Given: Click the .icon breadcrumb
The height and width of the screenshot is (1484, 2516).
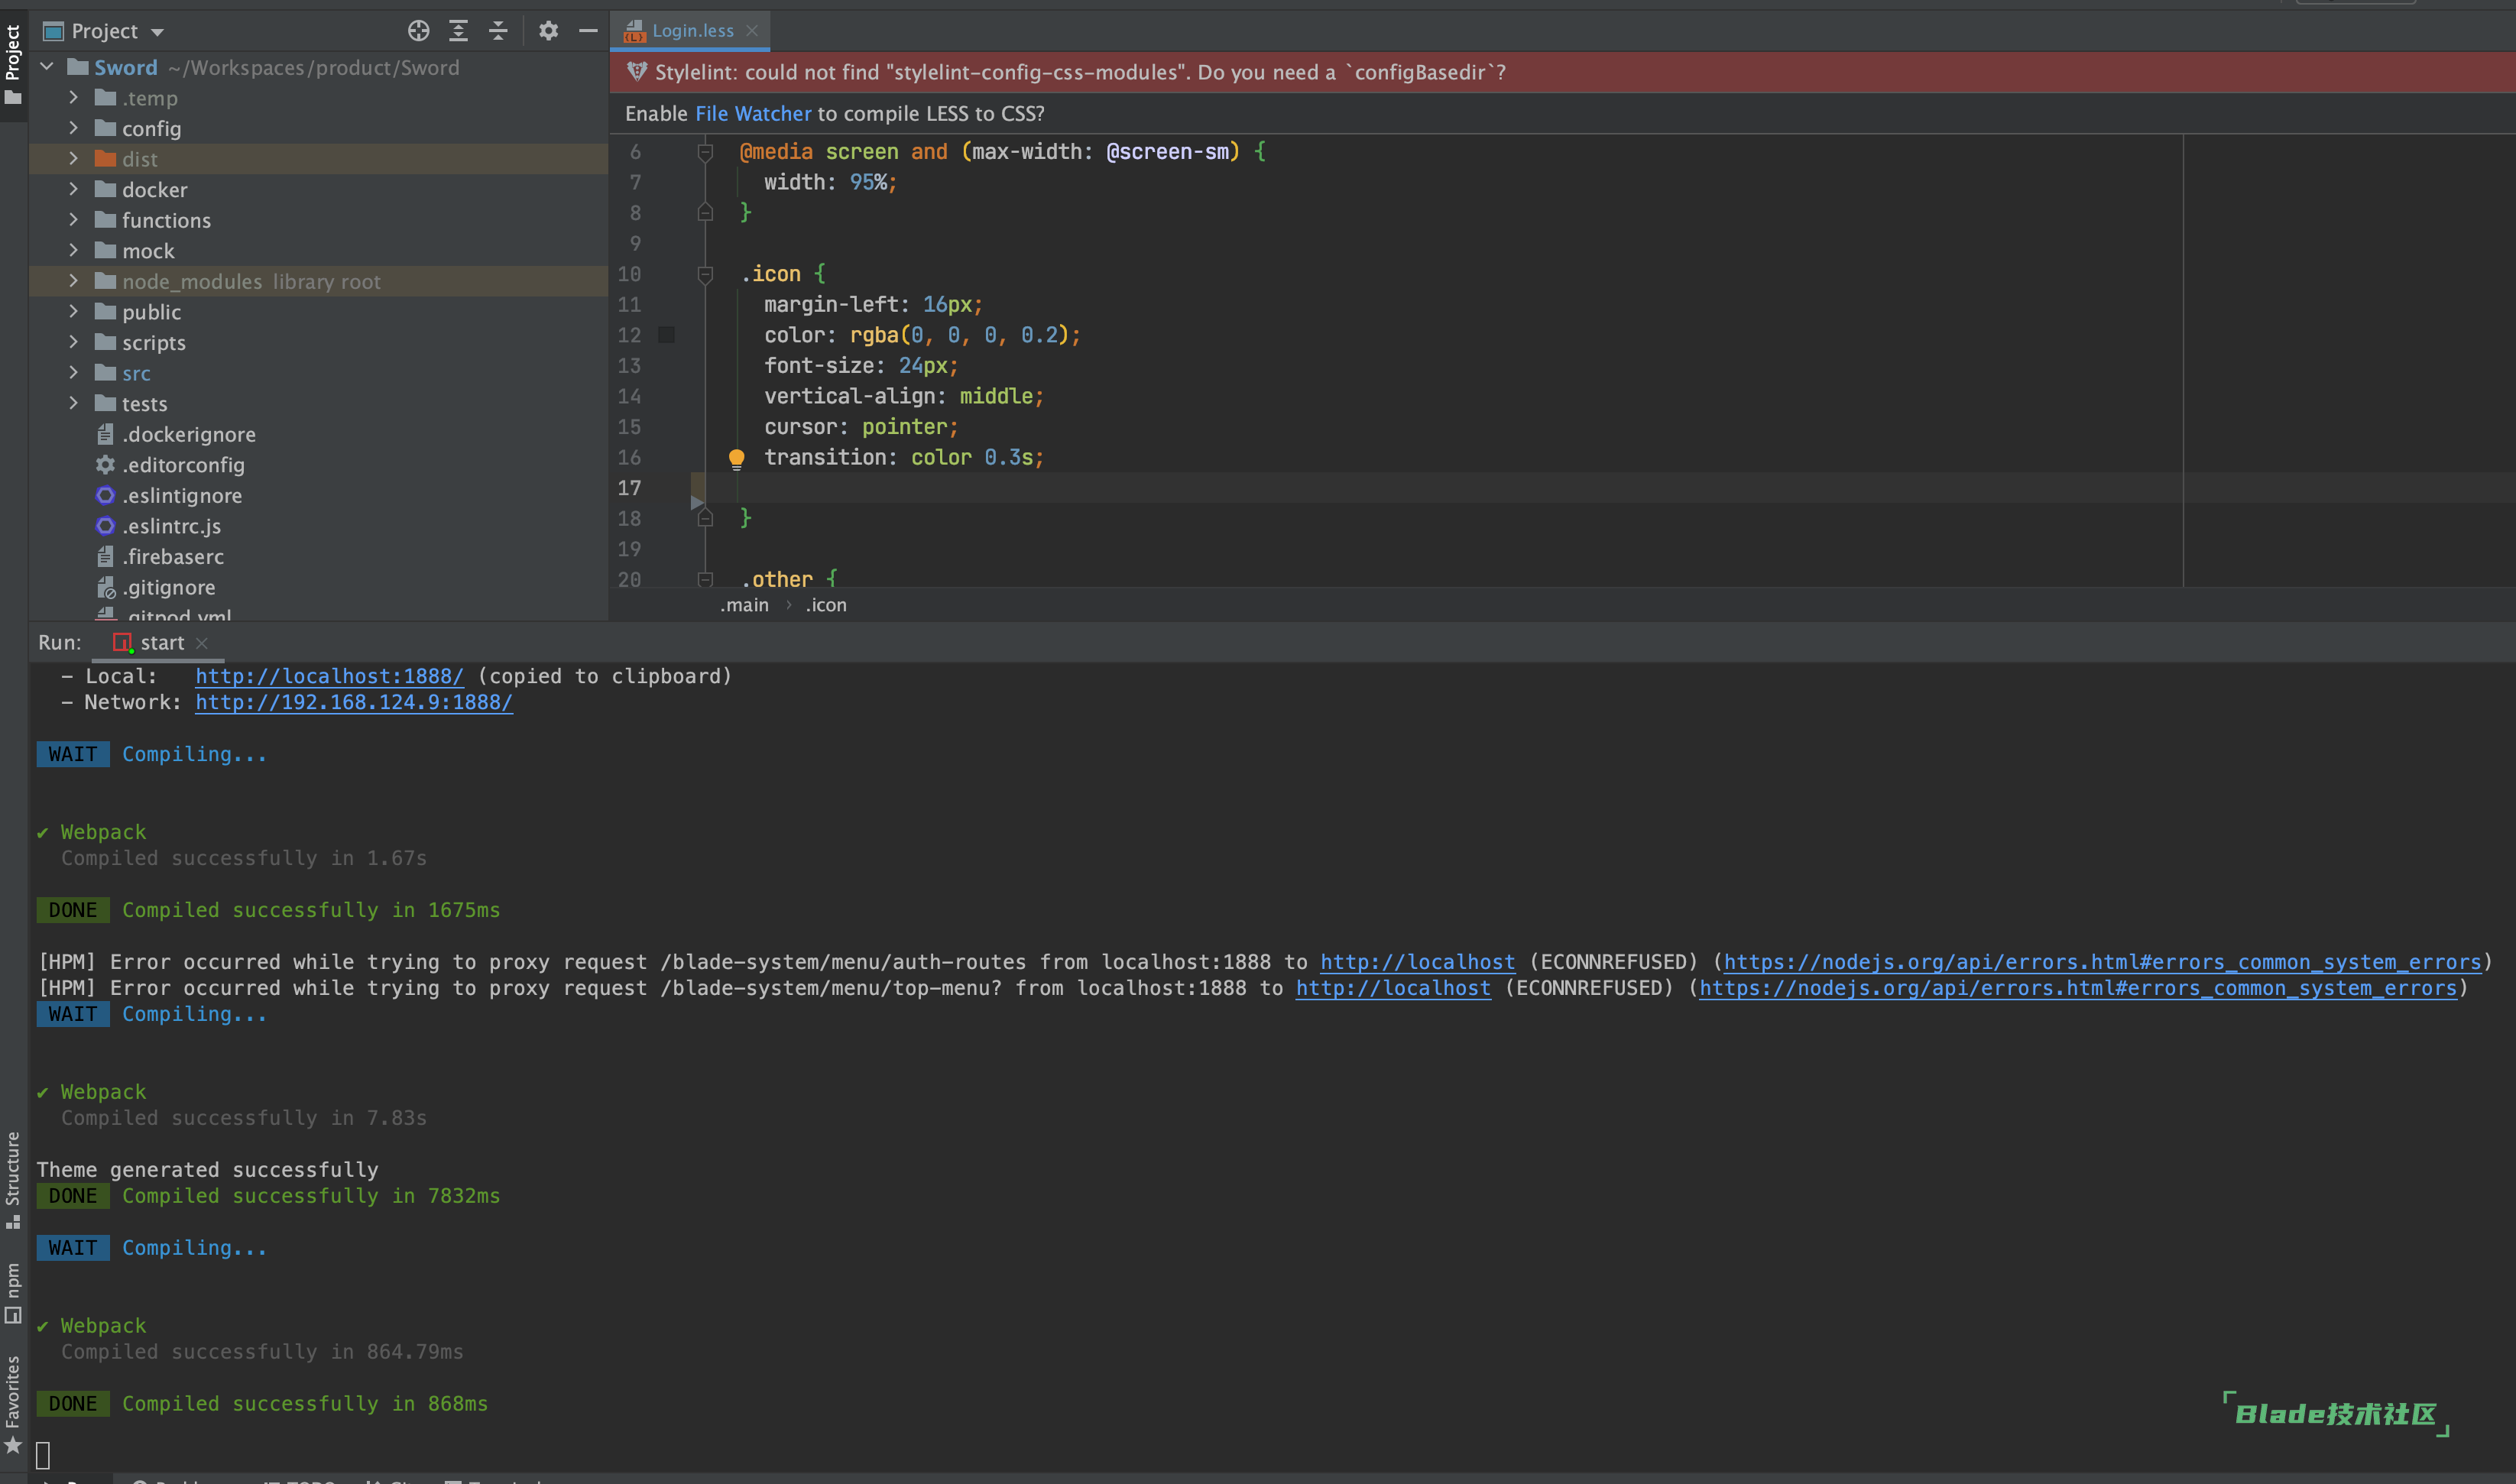Looking at the screenshot, I should tap(826, 605).
